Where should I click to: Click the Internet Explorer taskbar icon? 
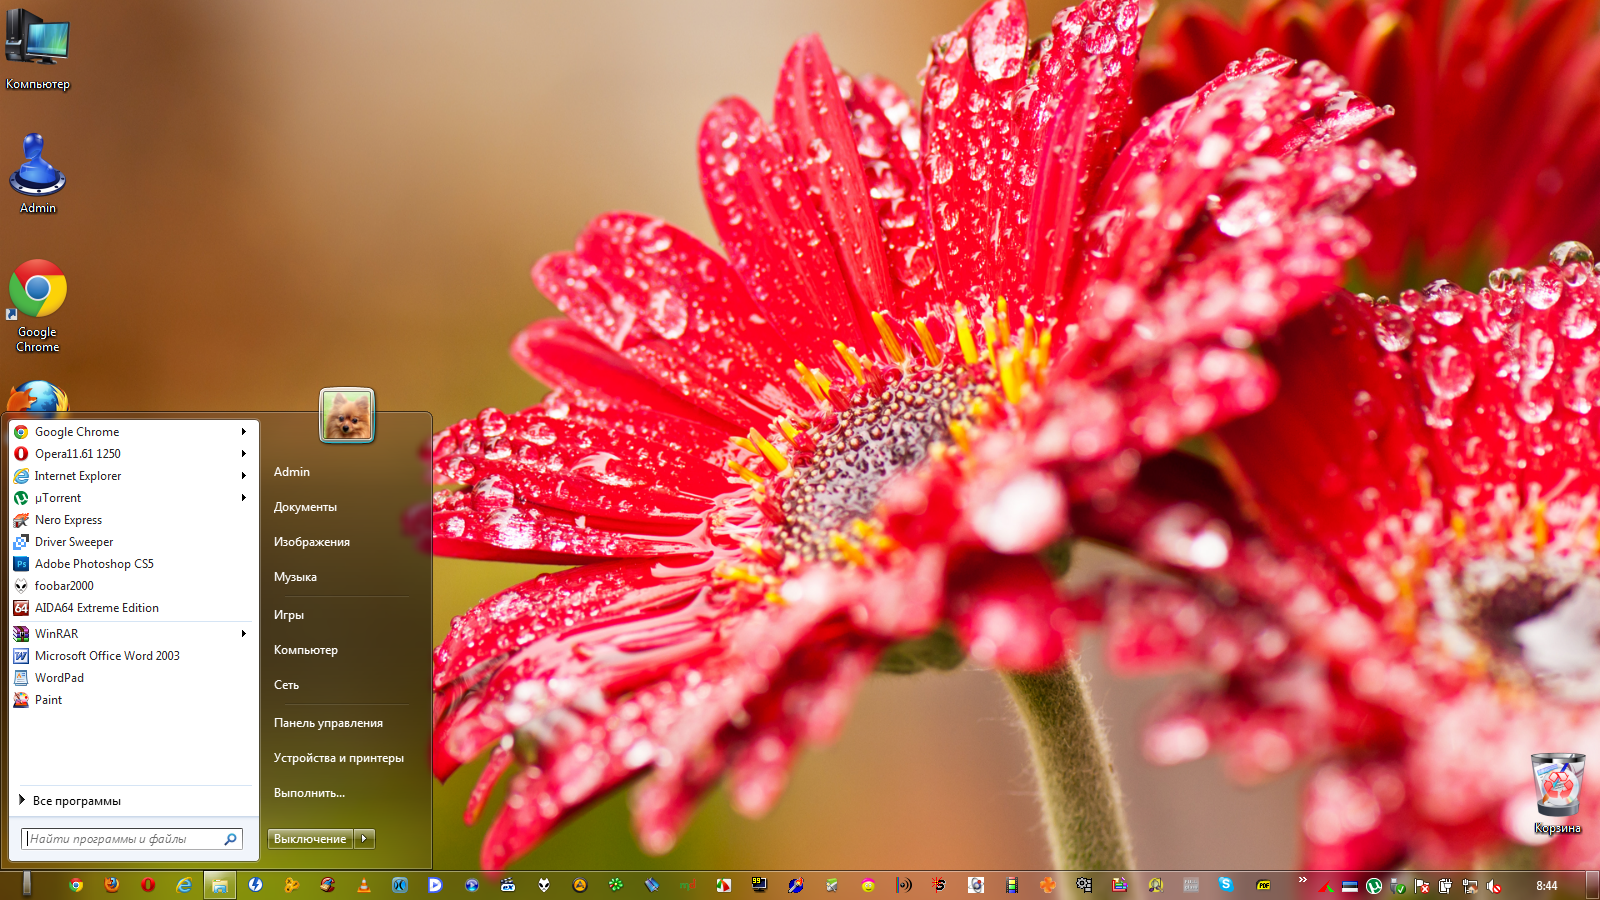[x=184, y=885]
